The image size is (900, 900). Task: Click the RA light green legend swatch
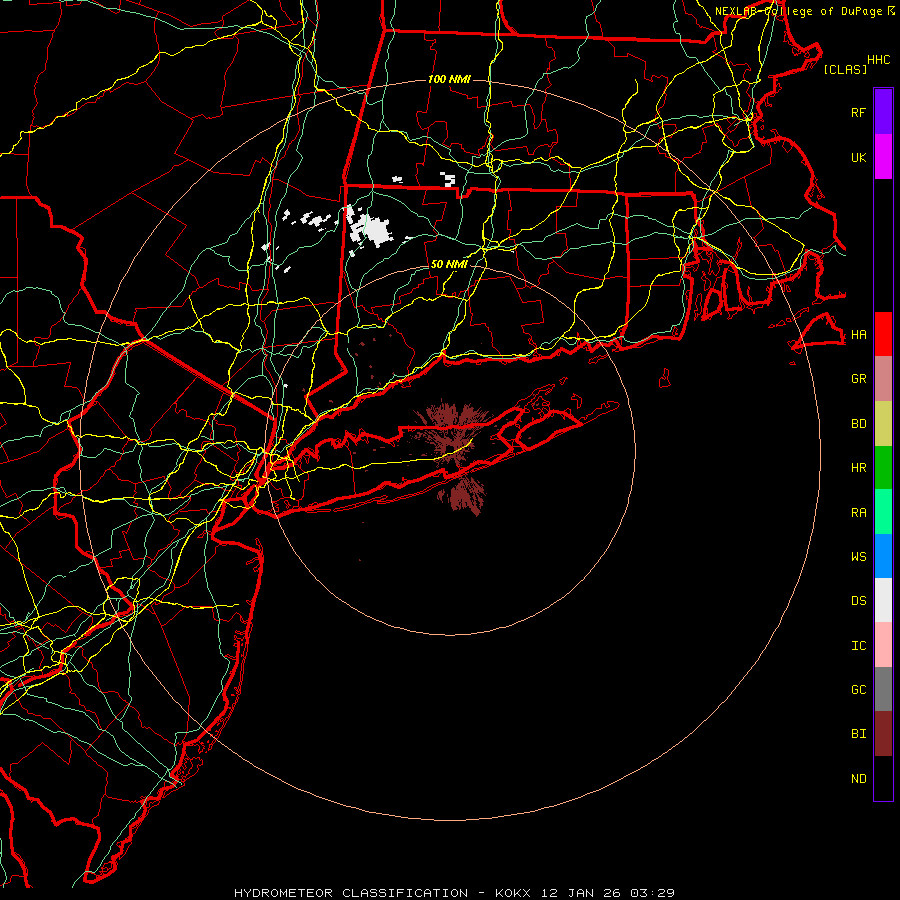pyautogui.click(x=883, y=512)
